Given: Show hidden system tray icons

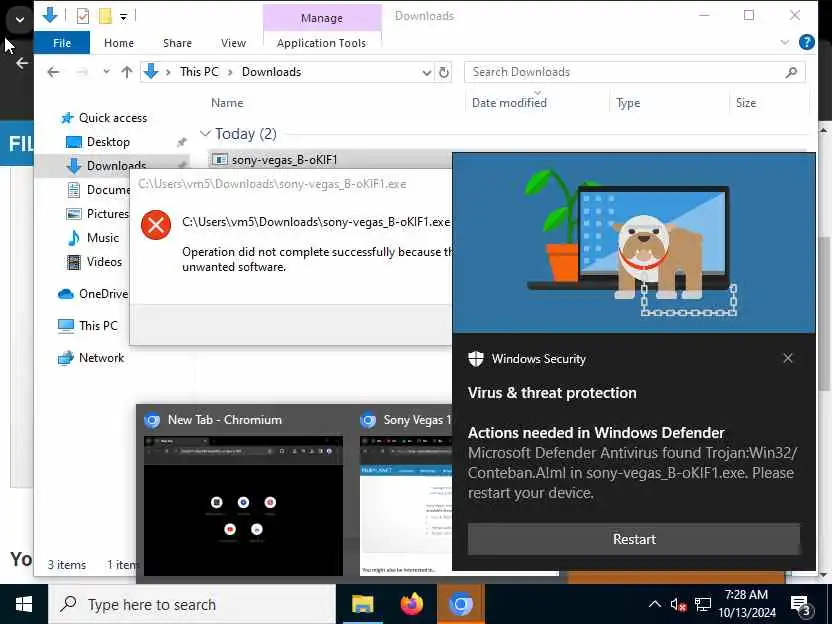Looking at the screenshot, I should pyautogui.click(x=655, y=604).
